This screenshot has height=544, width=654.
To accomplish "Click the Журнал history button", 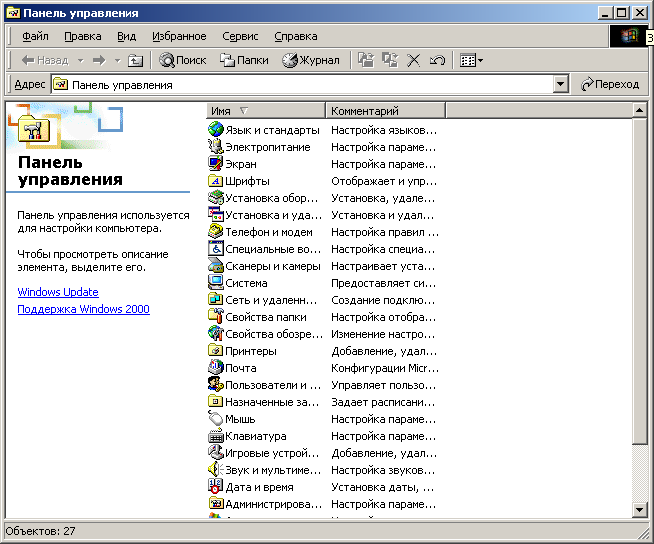I will 311,60.
